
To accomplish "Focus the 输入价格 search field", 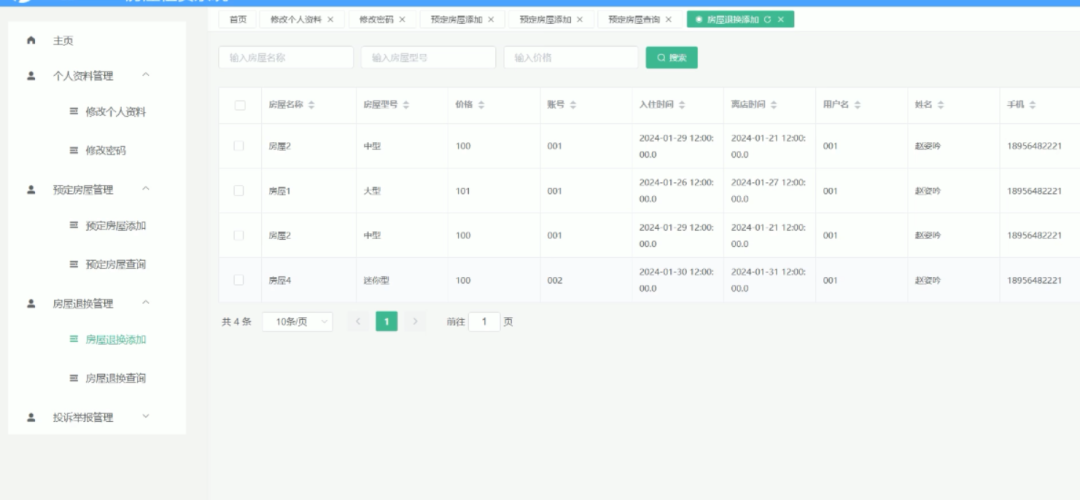I will [x=571, y=58].
